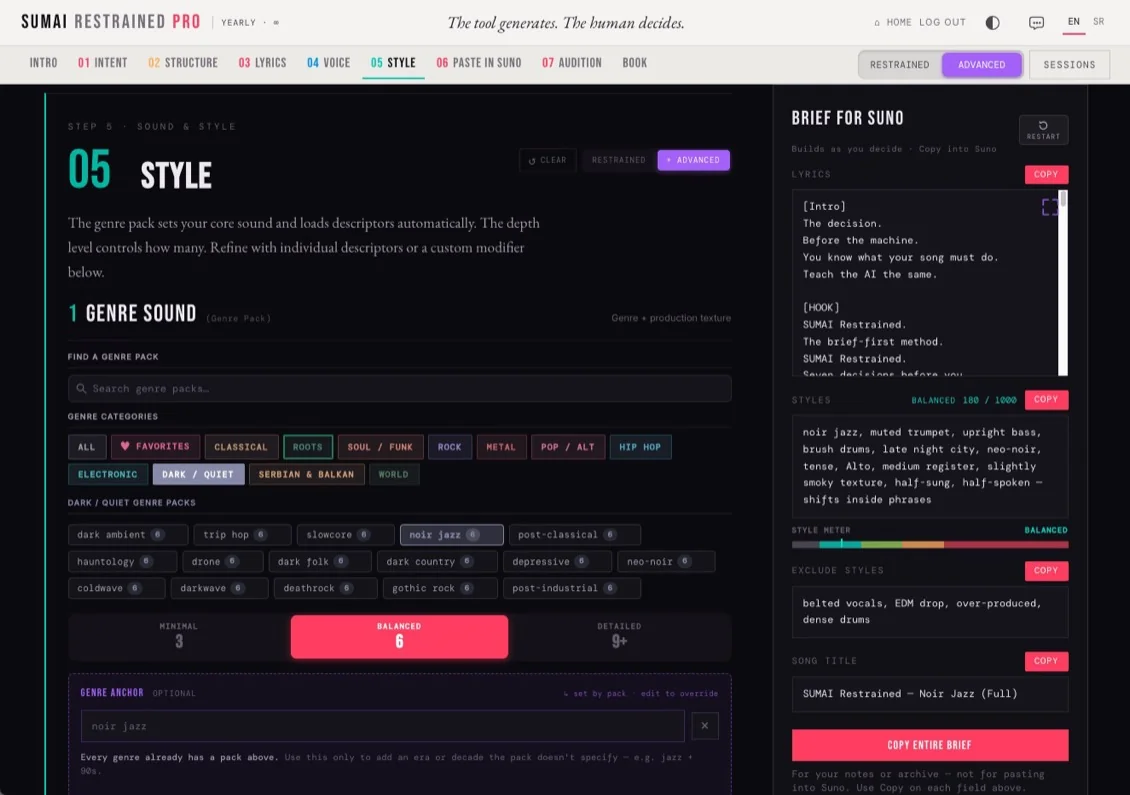The width and height of the screenshot is (1130, 795).
Task: Choose the drone genre pack
Action: point(222,561)
